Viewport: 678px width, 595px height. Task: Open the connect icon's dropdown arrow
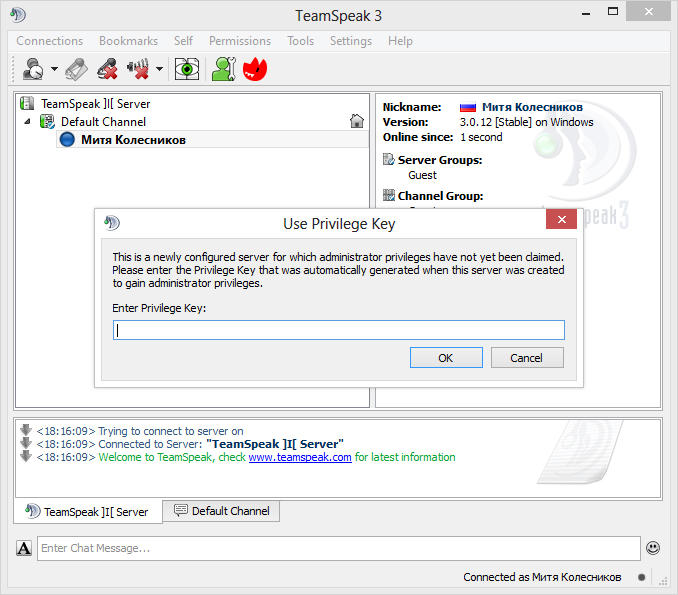coord(54,69)
